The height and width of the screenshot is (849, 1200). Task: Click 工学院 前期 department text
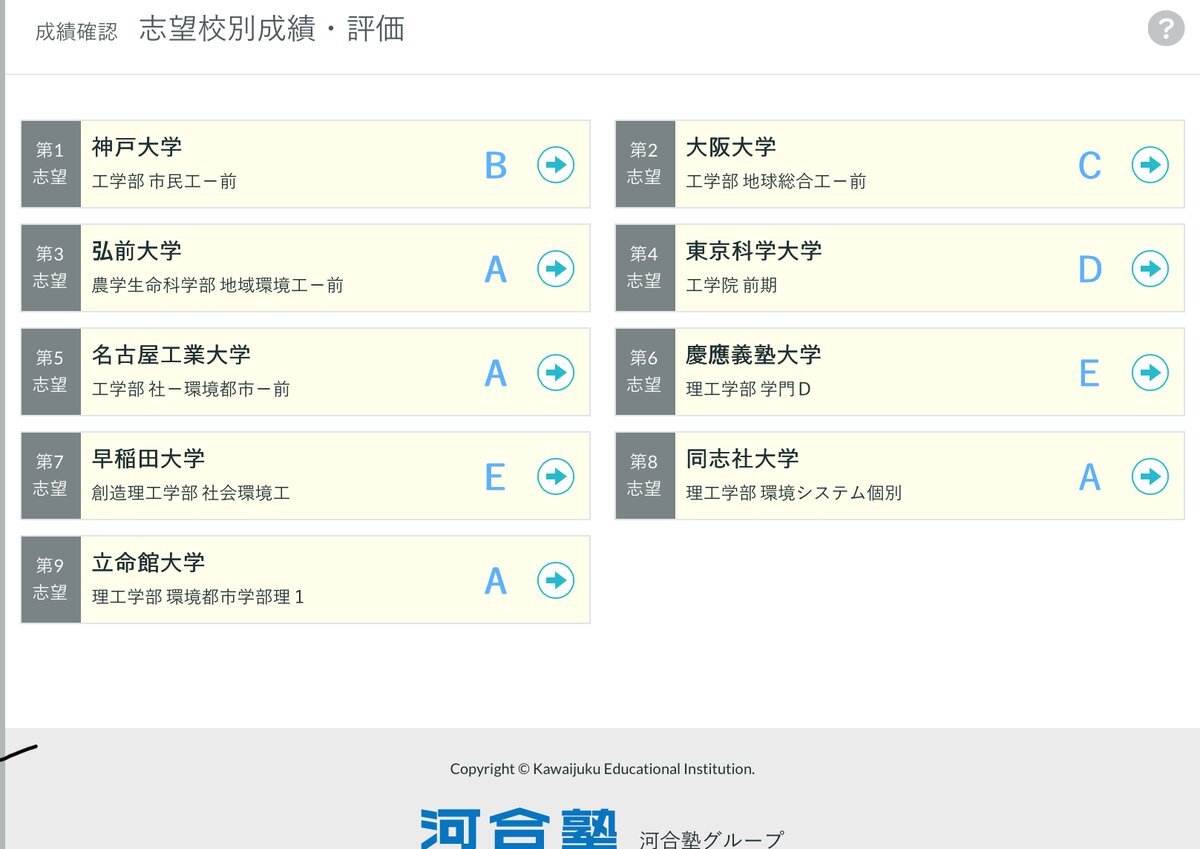tap(731, 286)
